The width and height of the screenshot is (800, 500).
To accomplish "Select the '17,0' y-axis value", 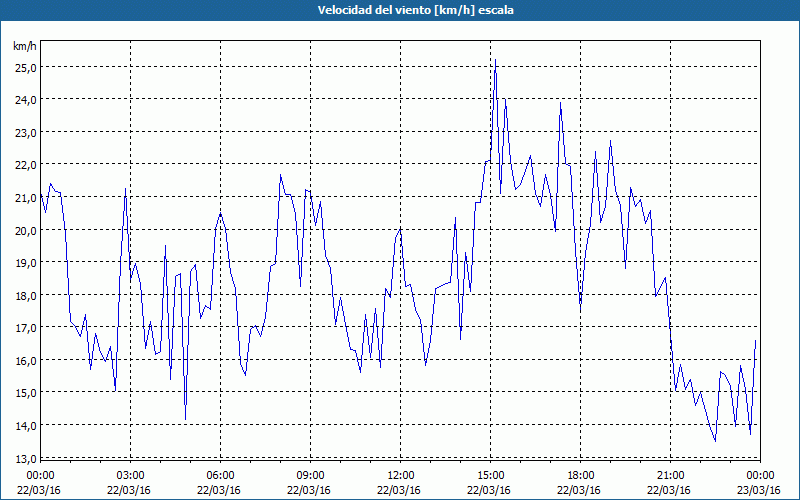I will pyautogui.click(x=24, y=328).
